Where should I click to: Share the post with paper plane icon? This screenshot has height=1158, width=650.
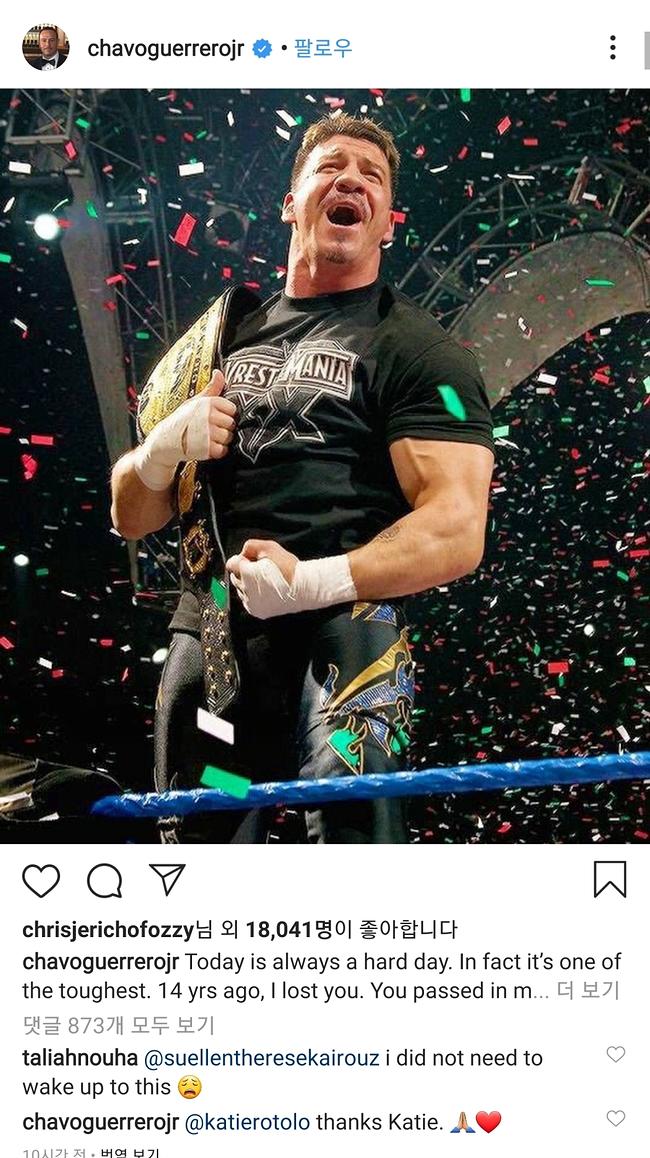167,879
